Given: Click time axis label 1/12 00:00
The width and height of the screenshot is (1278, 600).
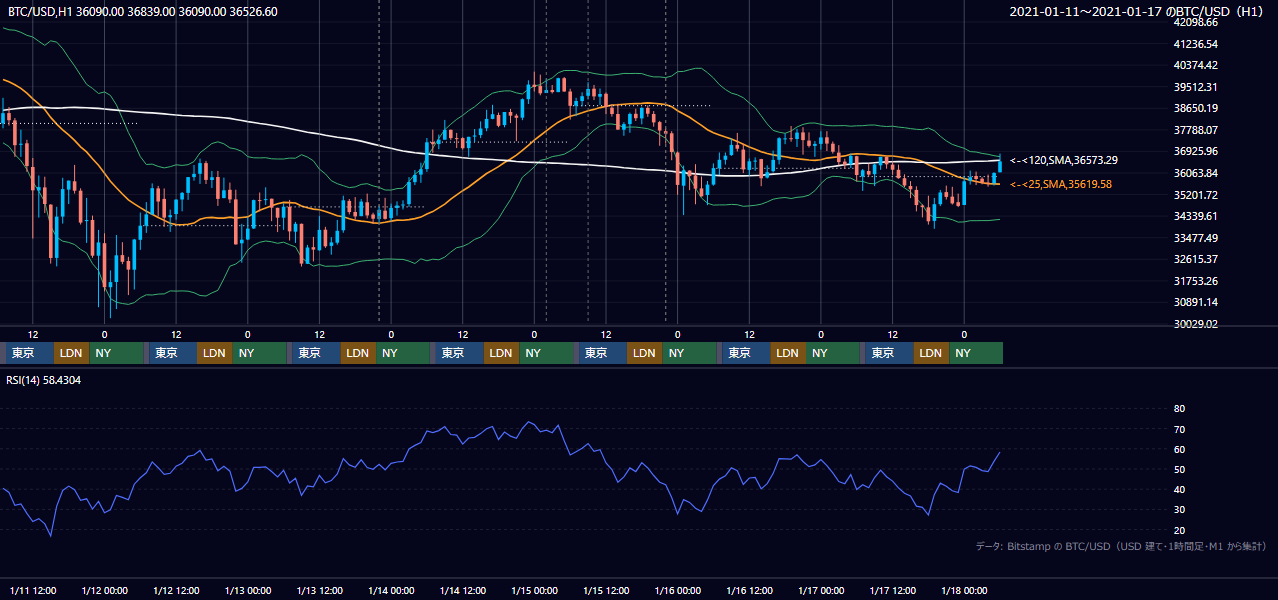Looking at the screenshot, I should click(x=105, y=590).
